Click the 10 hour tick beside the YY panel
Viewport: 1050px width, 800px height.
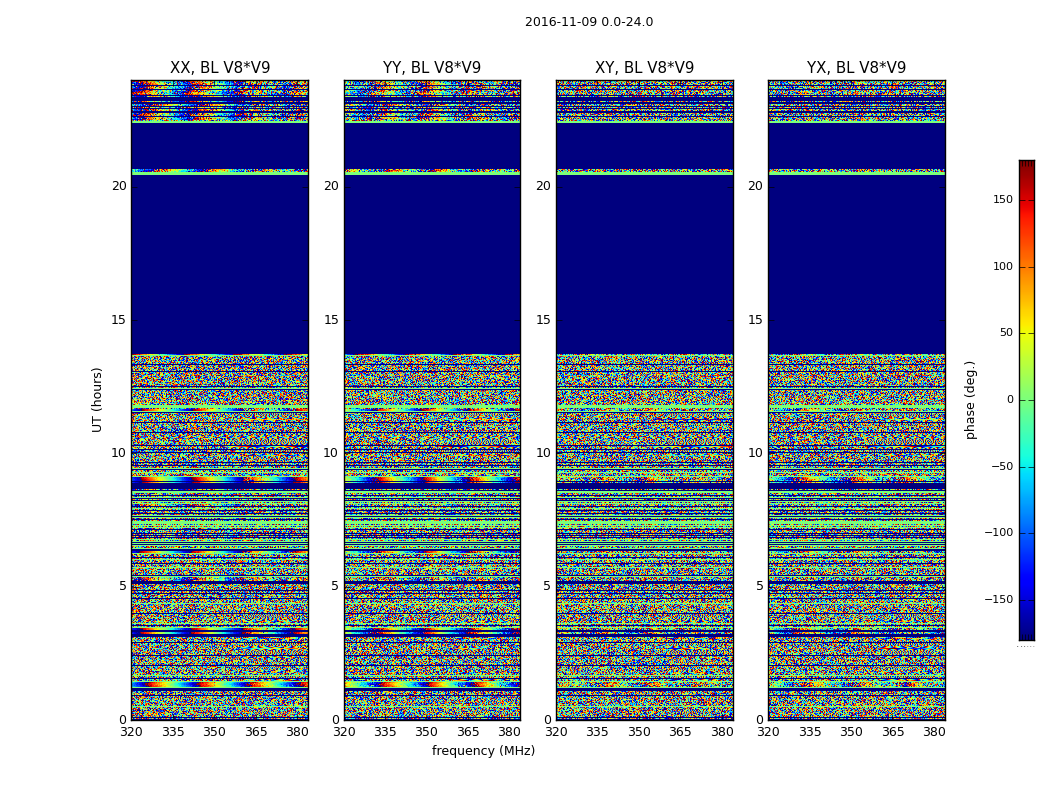330,453
